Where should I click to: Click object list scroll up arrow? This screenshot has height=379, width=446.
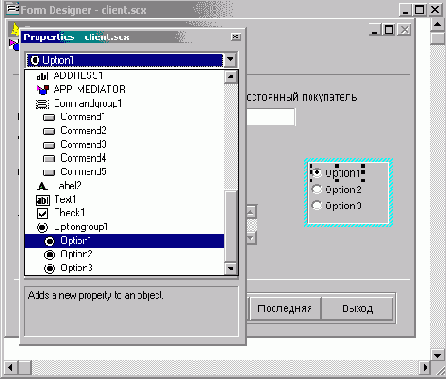click(x=231, y=77)
